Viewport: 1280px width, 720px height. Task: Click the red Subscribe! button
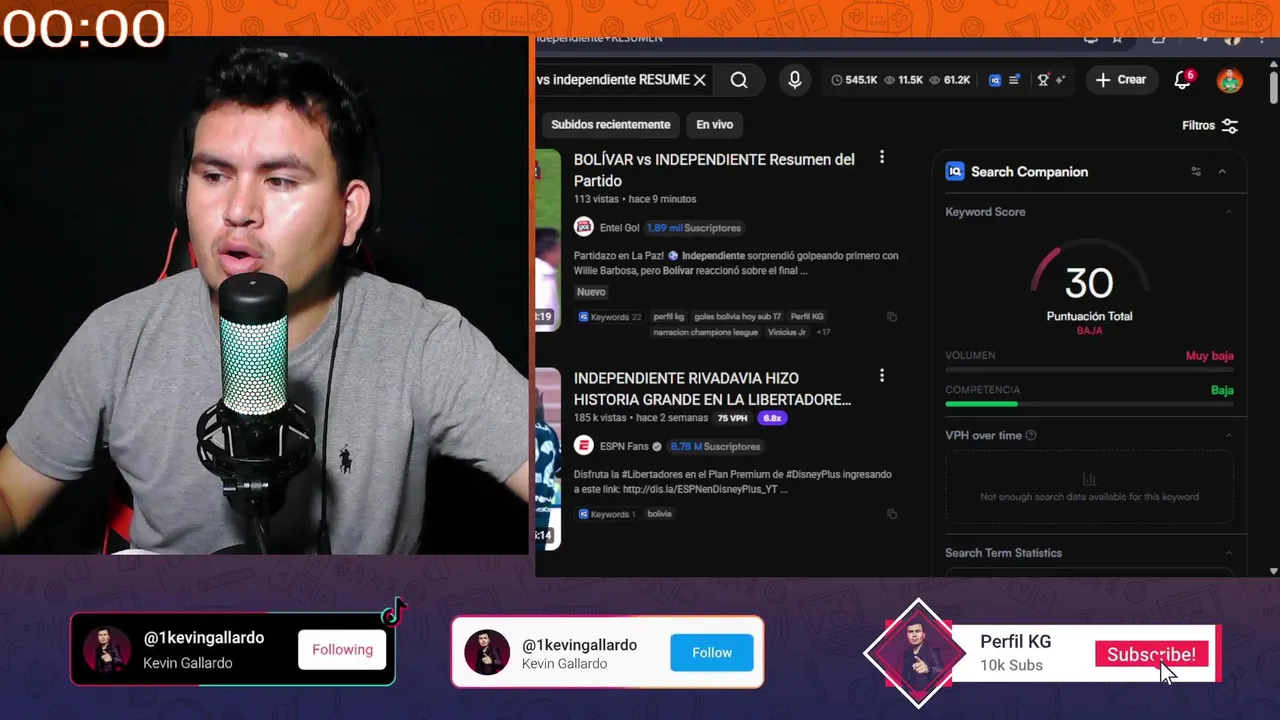(1151, 655)
